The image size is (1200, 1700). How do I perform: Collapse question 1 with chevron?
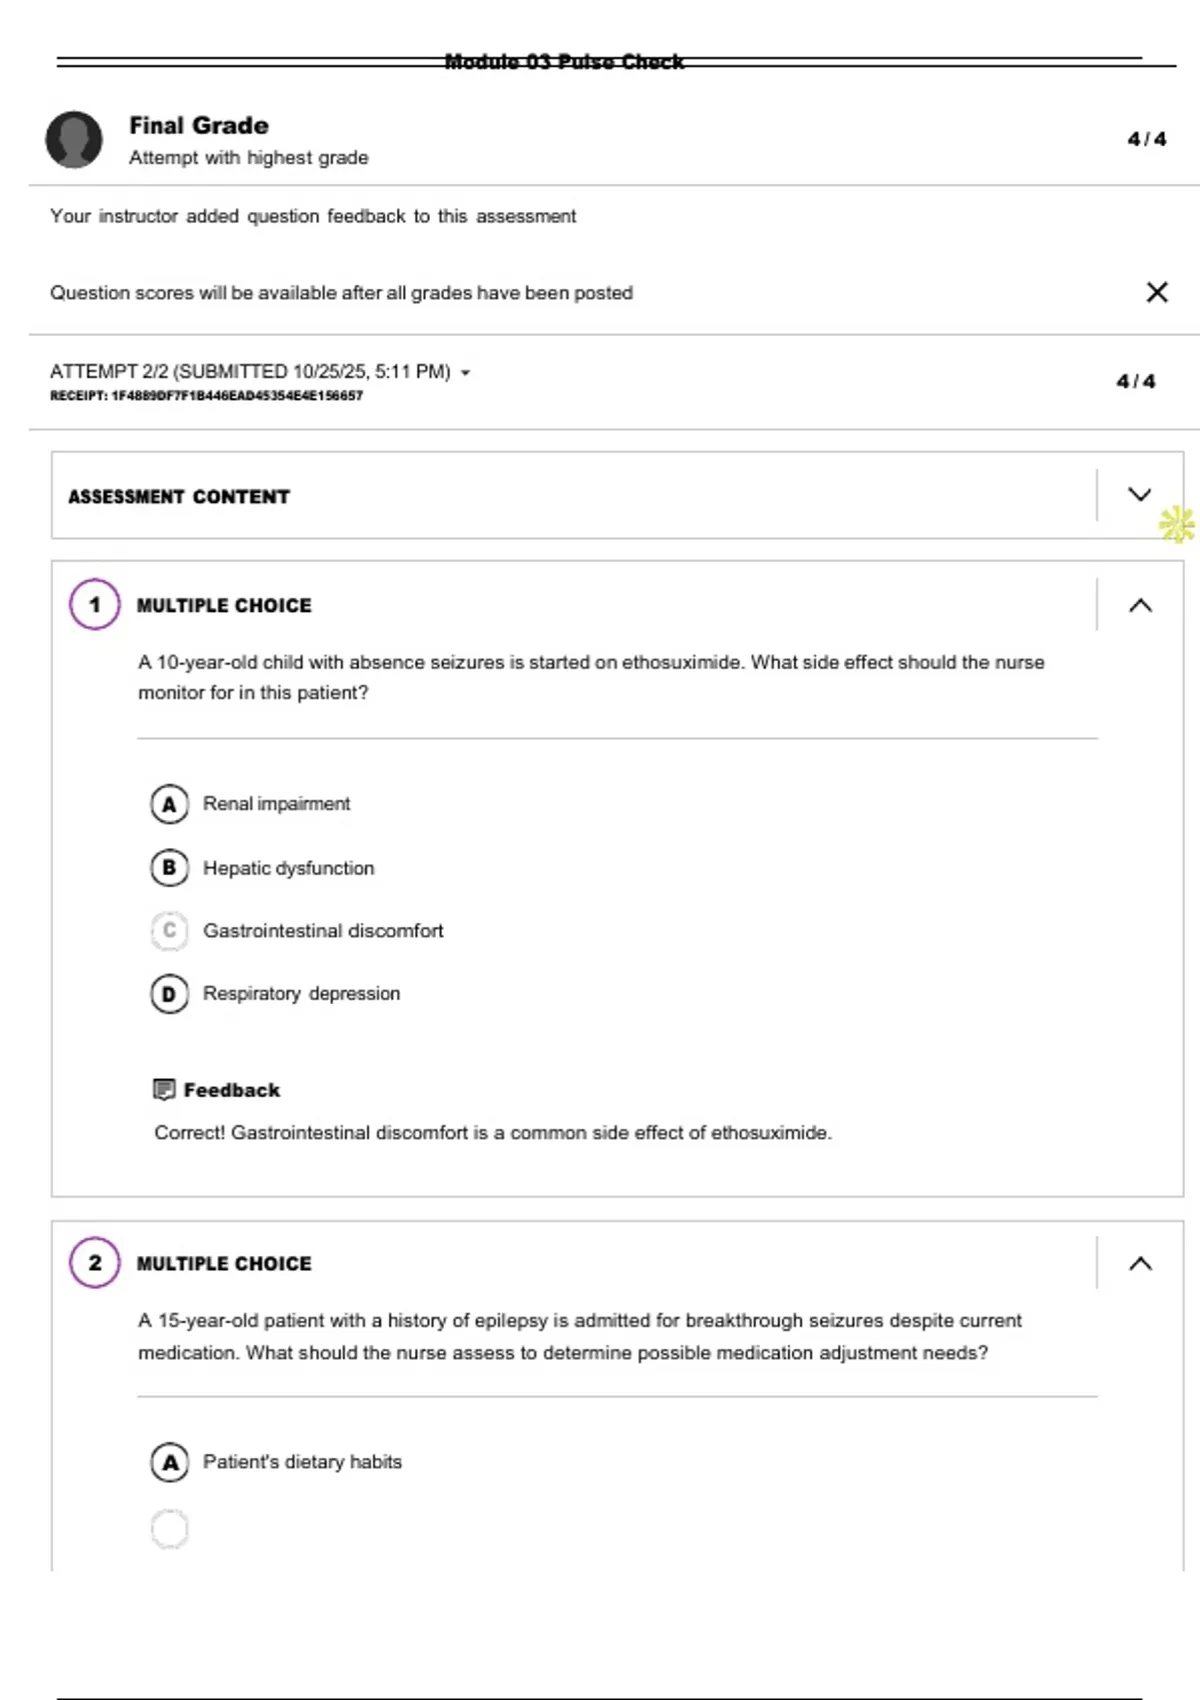1140,605
